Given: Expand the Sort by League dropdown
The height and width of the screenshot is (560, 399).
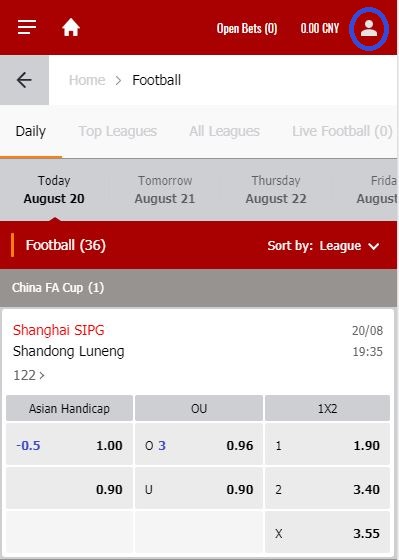Looking at the screenshot, I should tap(324, 246).
